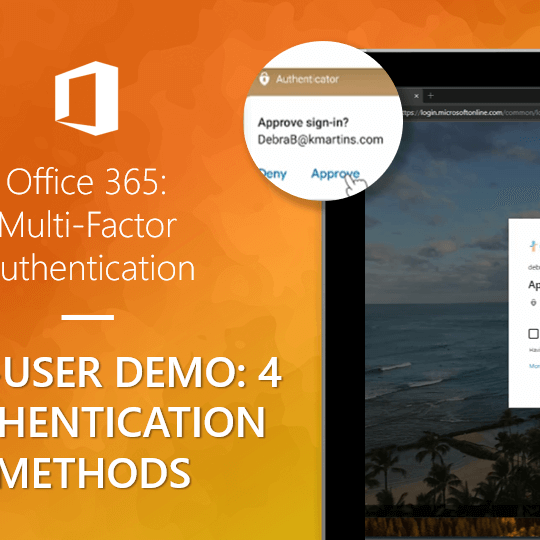Screen dimensions: 540x540
Task: Click the Office logo
Action: pos(87,98)
